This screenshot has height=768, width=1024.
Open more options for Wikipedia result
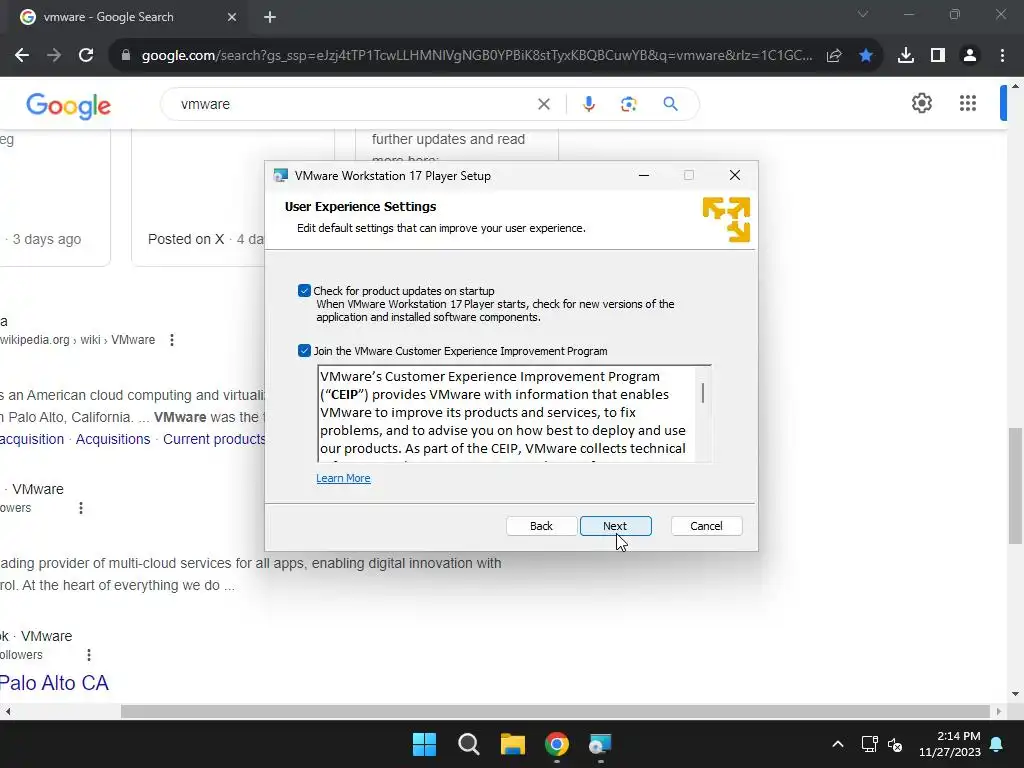pos(172,340)
